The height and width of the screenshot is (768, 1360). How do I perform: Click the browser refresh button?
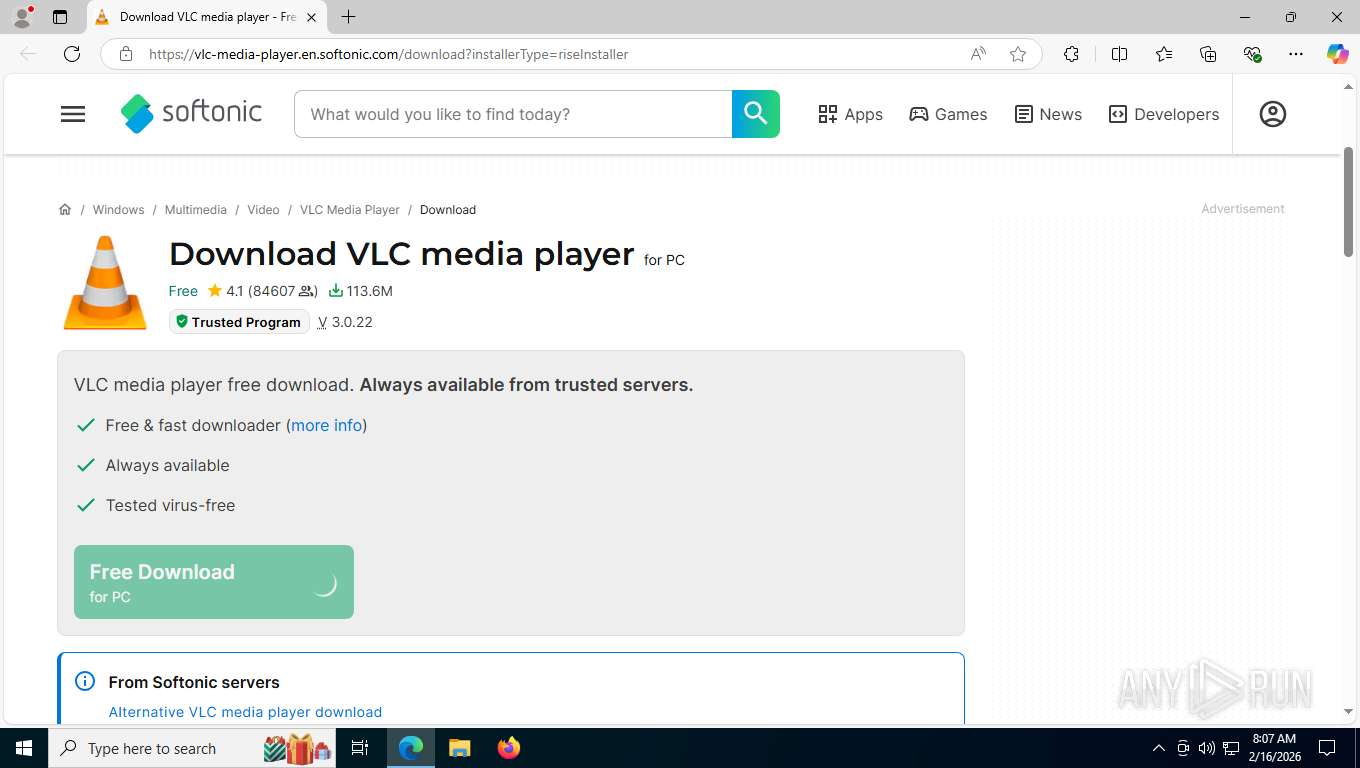pyautogui.click(x=72, y=54)
